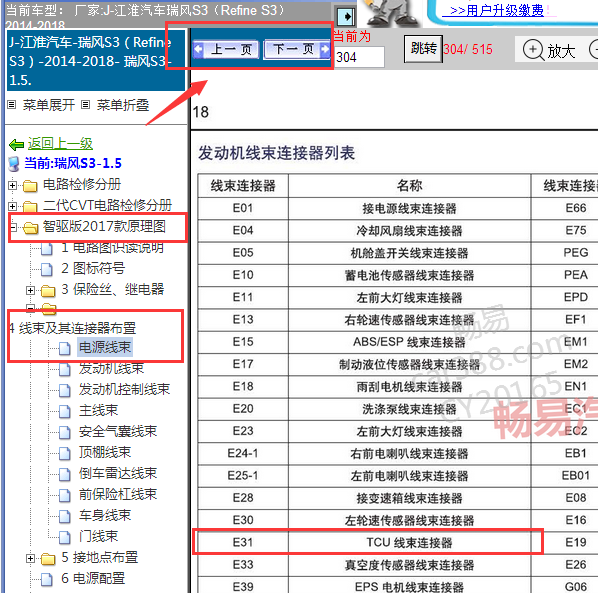Click the black arrow panel toggle icon
Viewport: 598px width, 593px height.
pyautogui.click(x=346, y=17)
